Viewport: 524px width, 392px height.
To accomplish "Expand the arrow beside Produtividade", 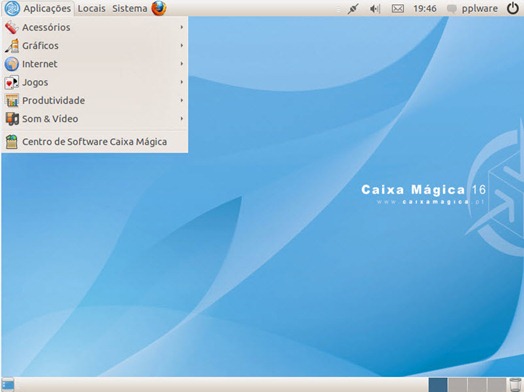I will [x=182, y=100].
